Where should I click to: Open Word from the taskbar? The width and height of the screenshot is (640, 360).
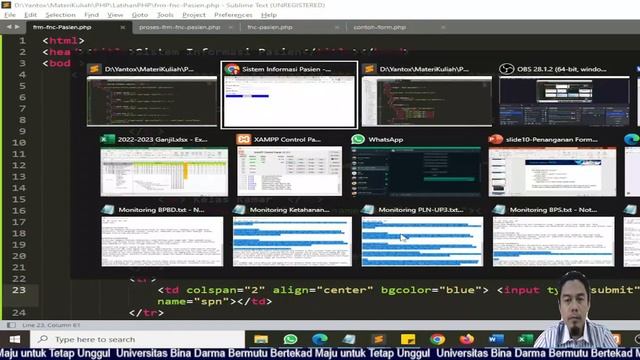pyautogui.click(x=496, y=339)
